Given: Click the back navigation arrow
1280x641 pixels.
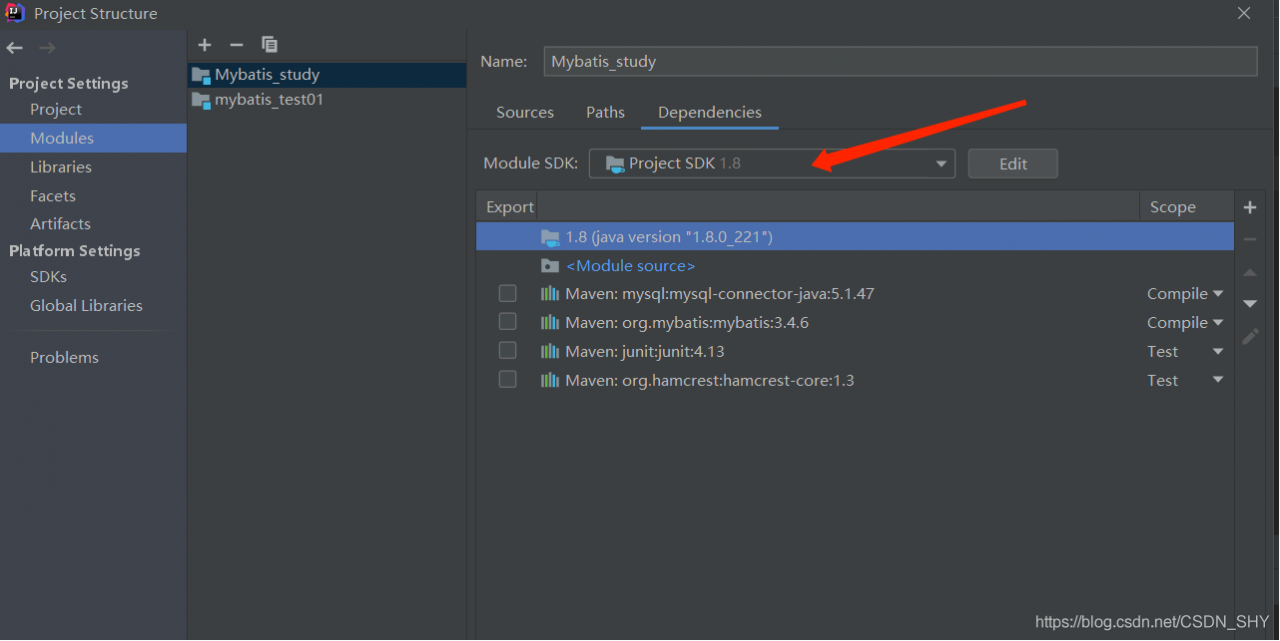Looking at the screenshot, I should [x=15, y=48].
